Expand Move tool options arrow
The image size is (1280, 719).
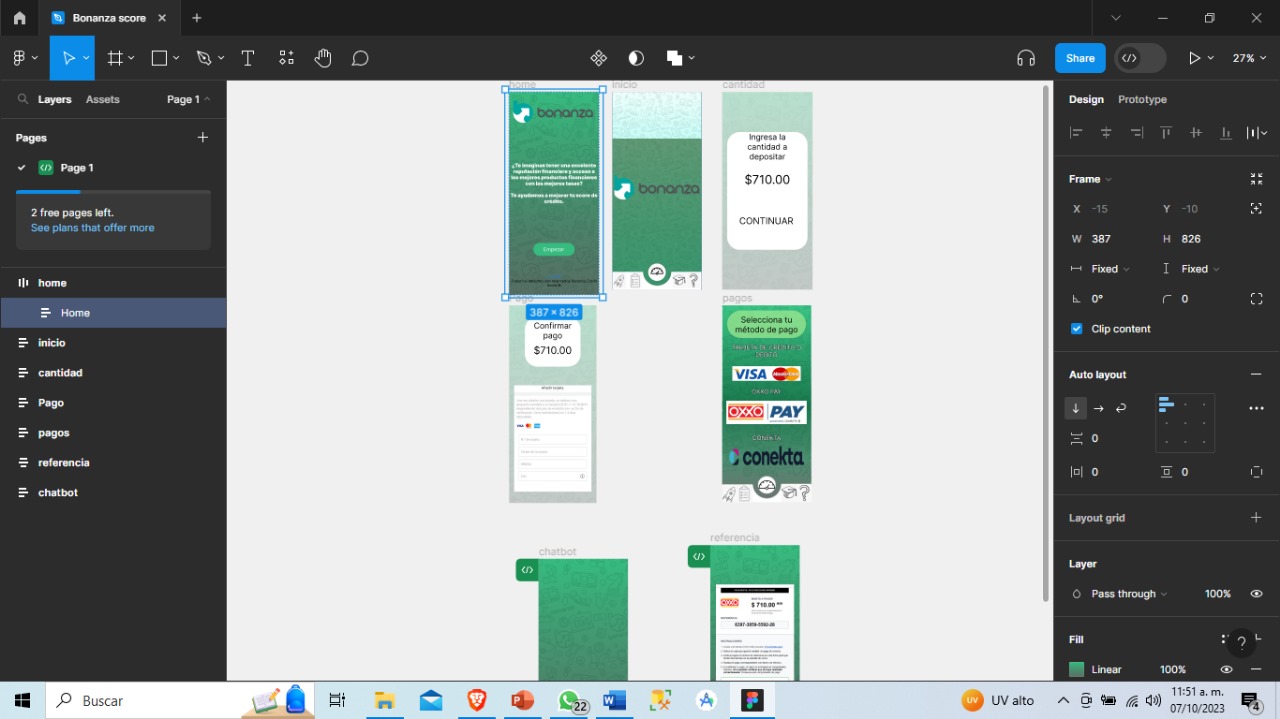(86, 58)
